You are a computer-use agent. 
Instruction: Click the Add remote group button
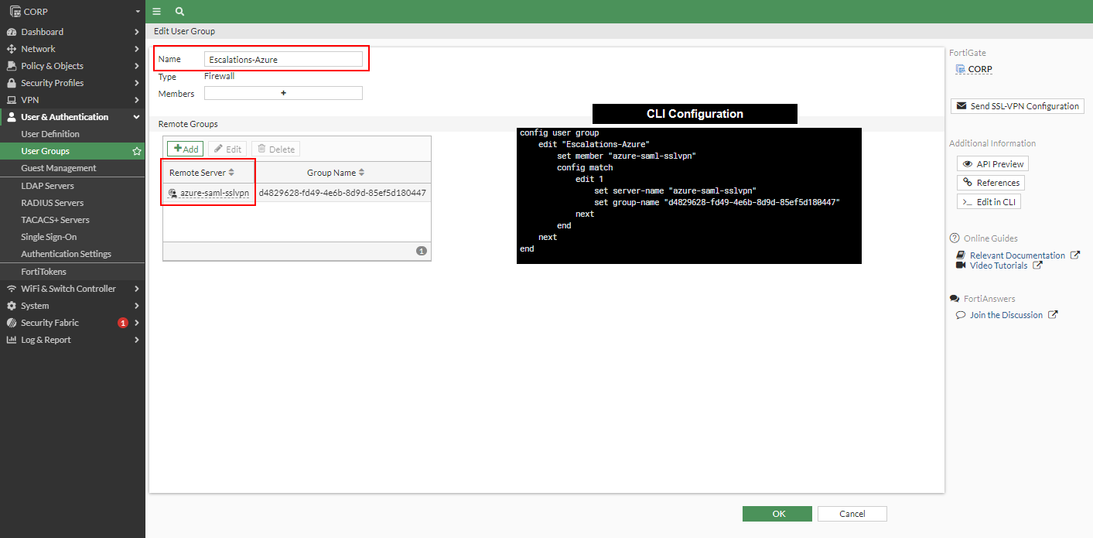[185, 149]
